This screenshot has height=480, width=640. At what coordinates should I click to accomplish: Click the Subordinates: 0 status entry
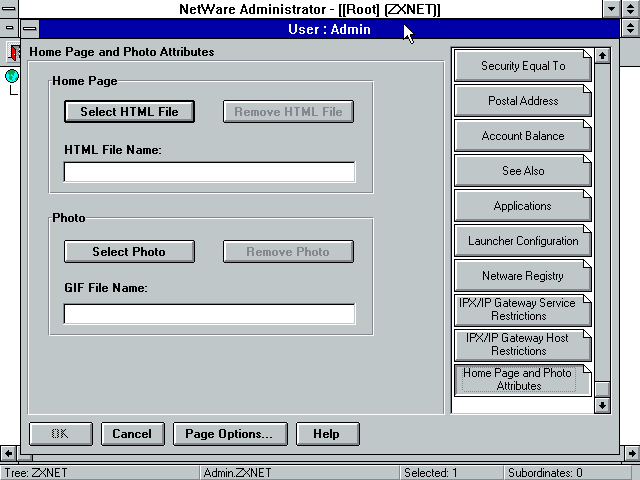[x=545, y=473]
